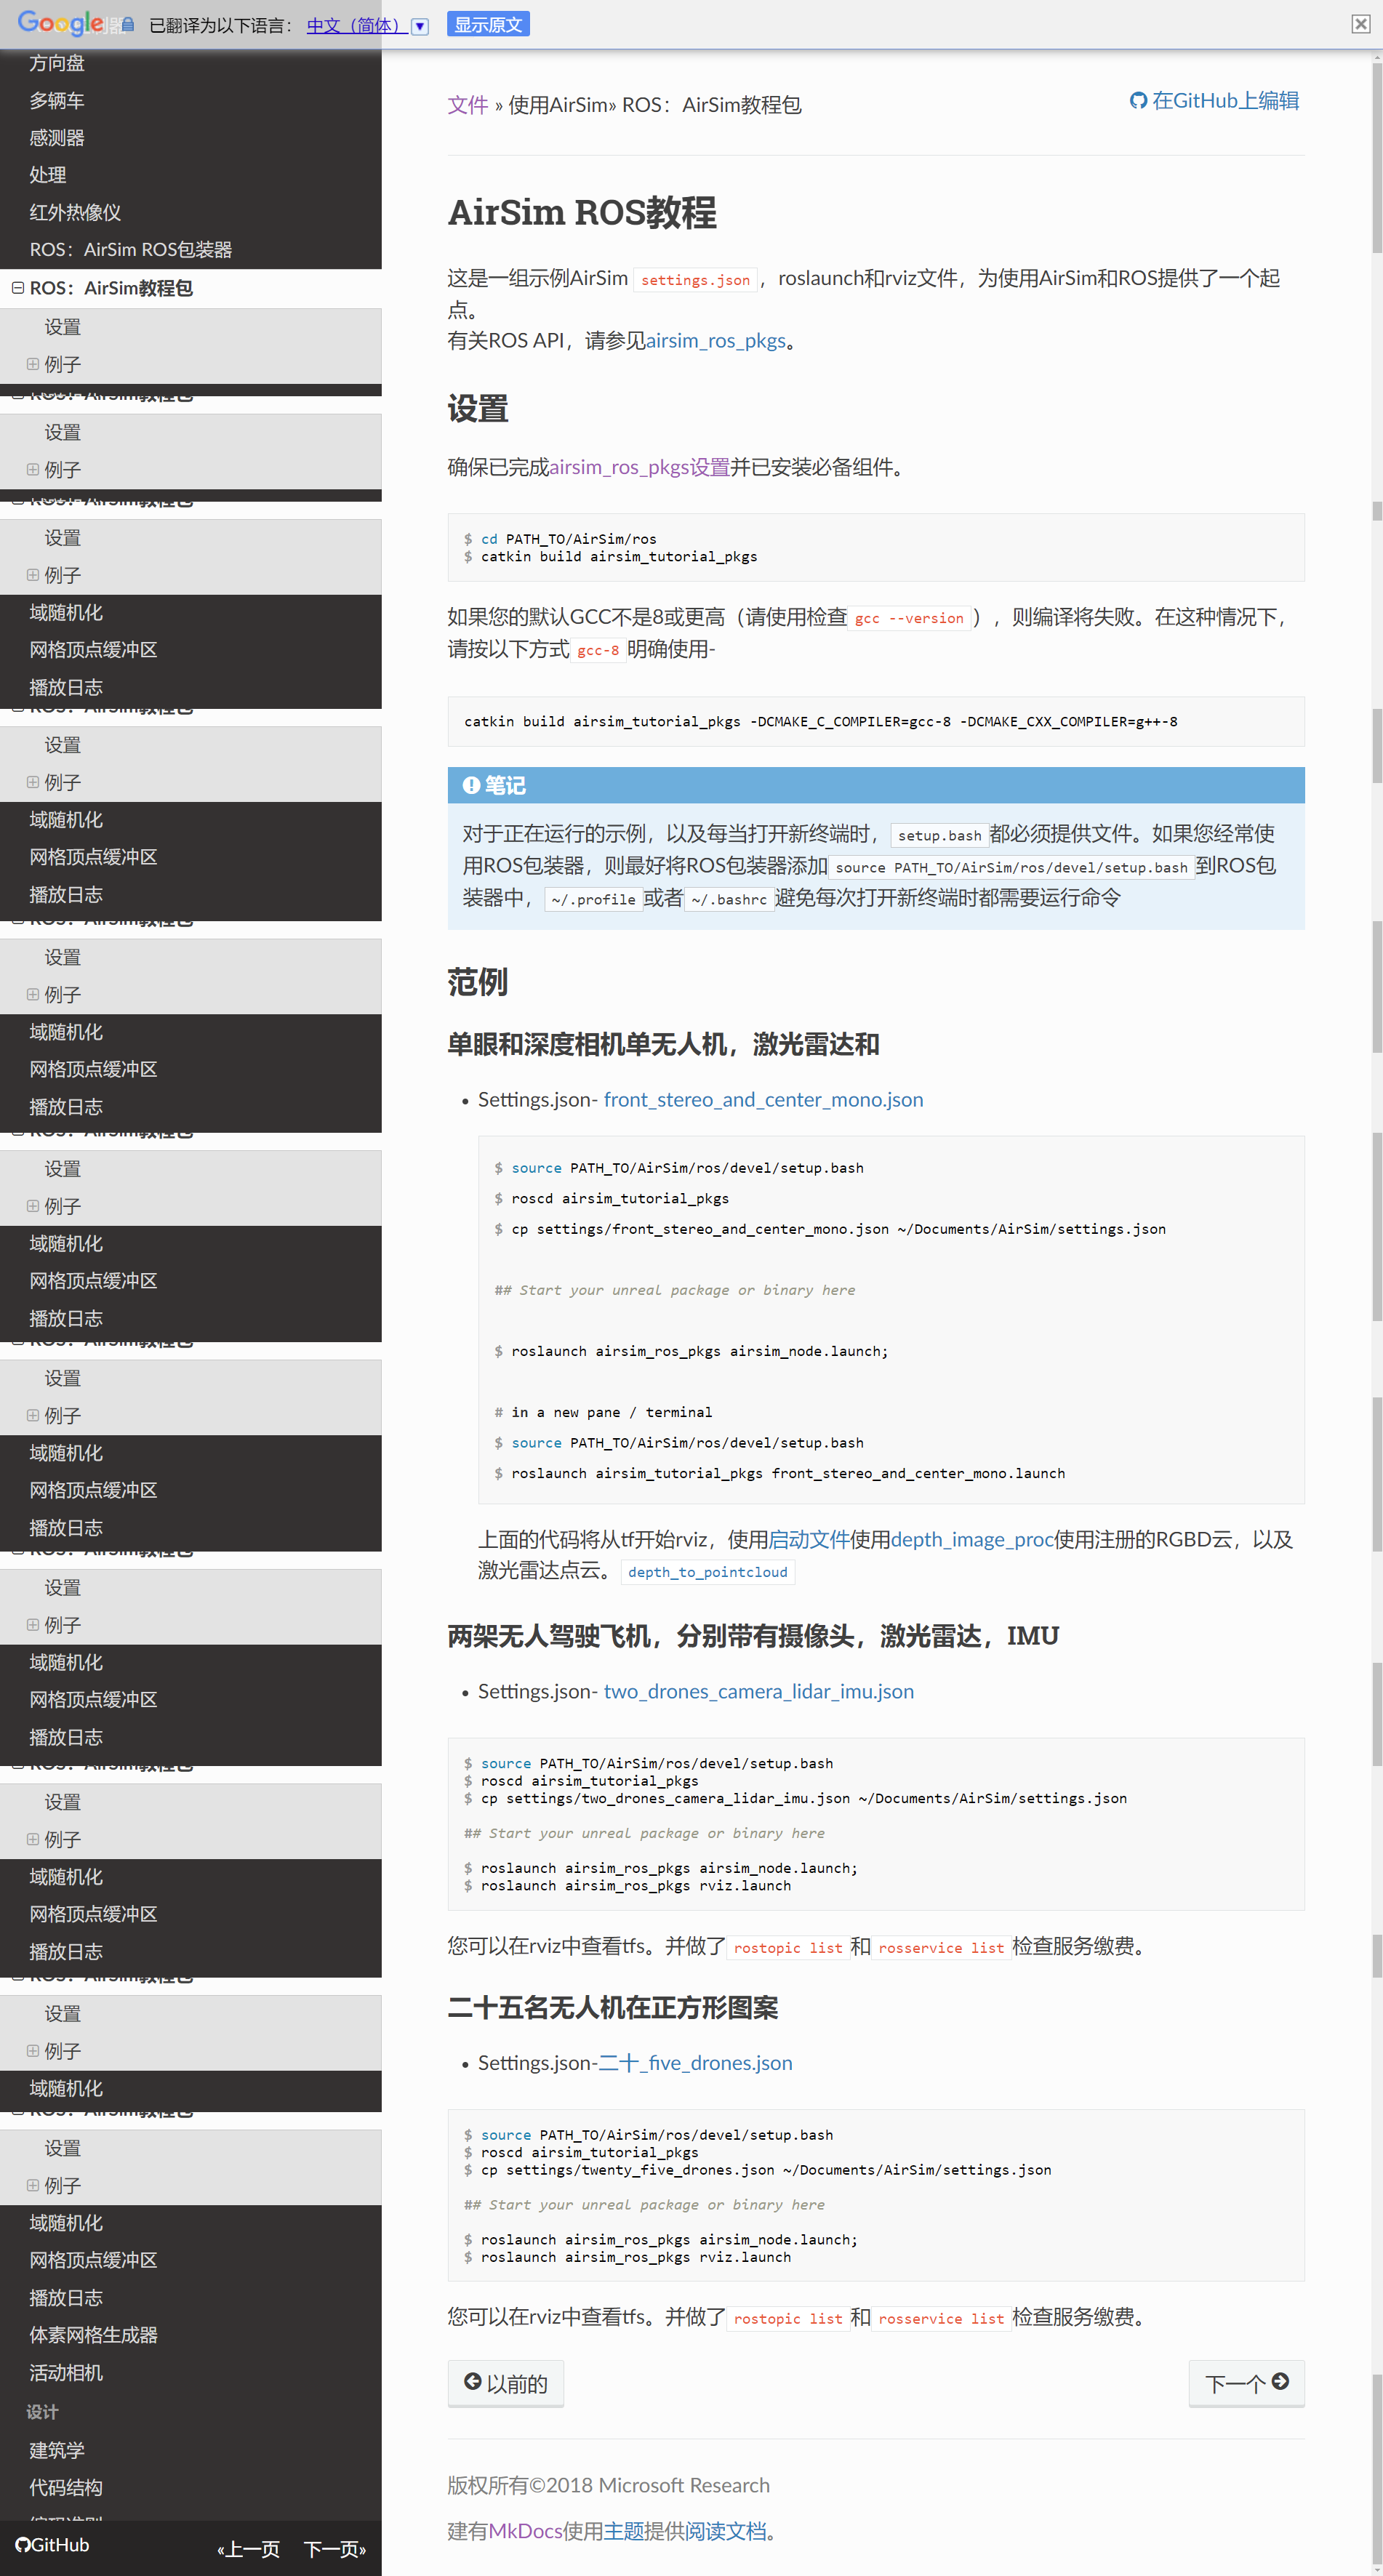Click the 'AirSim ROS教程' page title

582,213
